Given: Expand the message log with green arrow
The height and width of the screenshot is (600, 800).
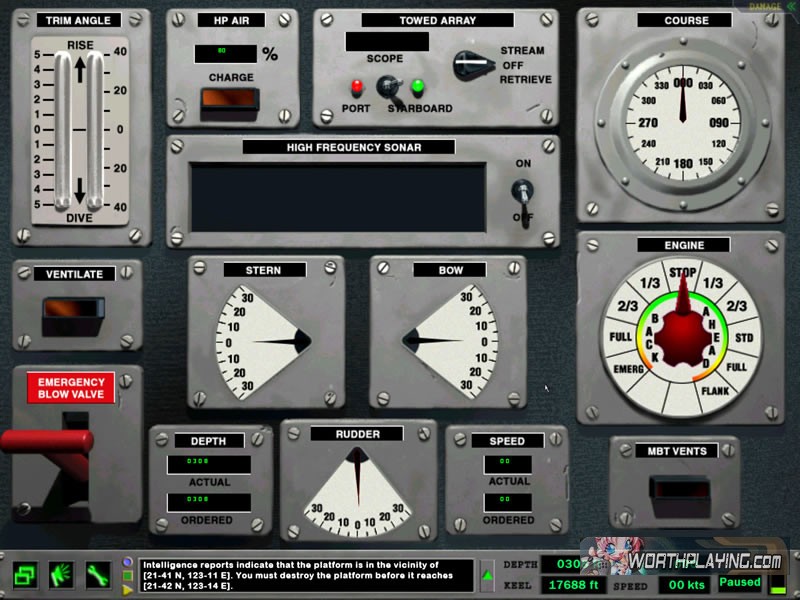Looking at the screenshot, I should click(487, 575).
